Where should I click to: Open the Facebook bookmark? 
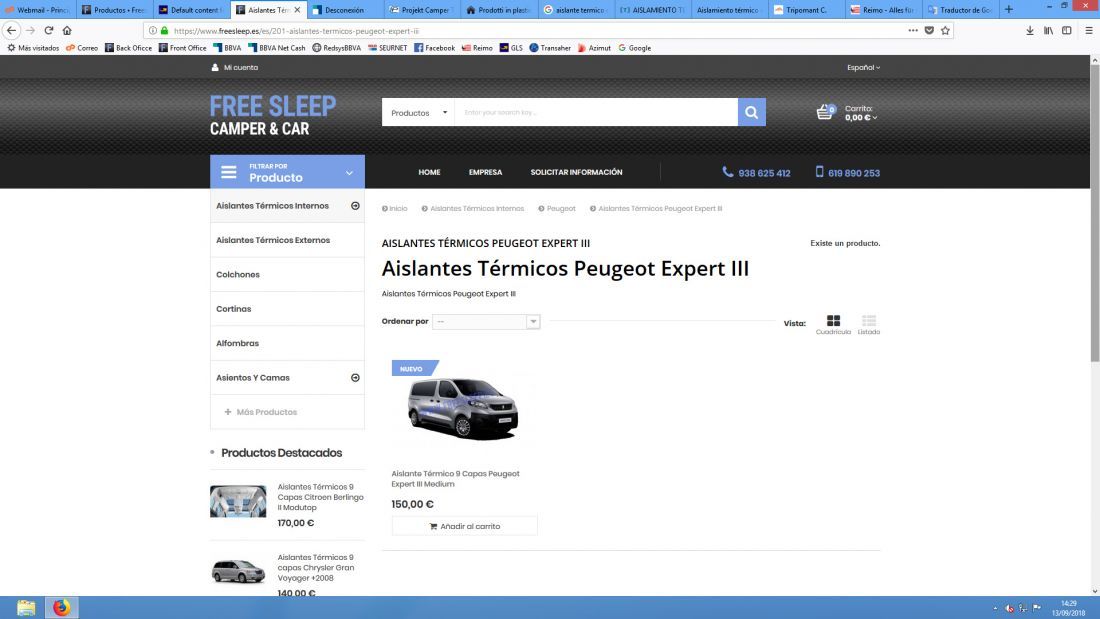(434, 48)
